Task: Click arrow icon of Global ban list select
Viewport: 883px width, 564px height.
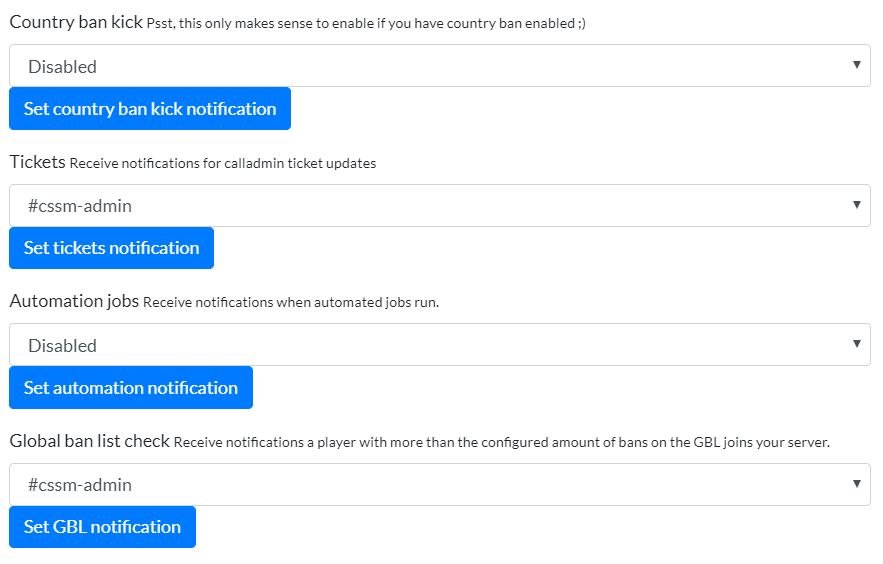Action: pyautogui.click(x=857, y=483)
